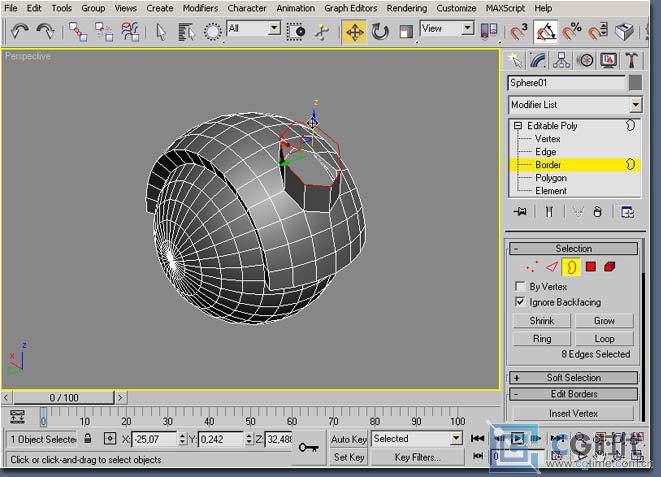Toggle the 3D Snaps magnet icon

pos(519,32)
